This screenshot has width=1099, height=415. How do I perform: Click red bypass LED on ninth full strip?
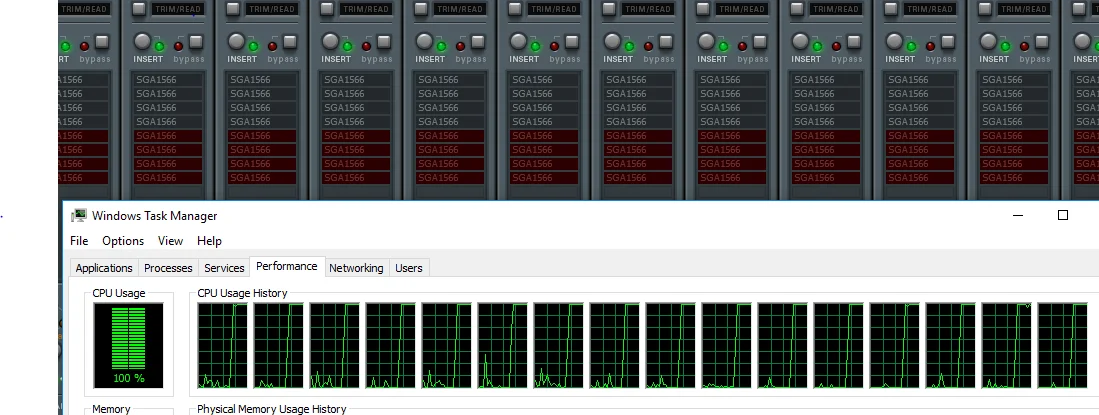(x=930, y=46)
